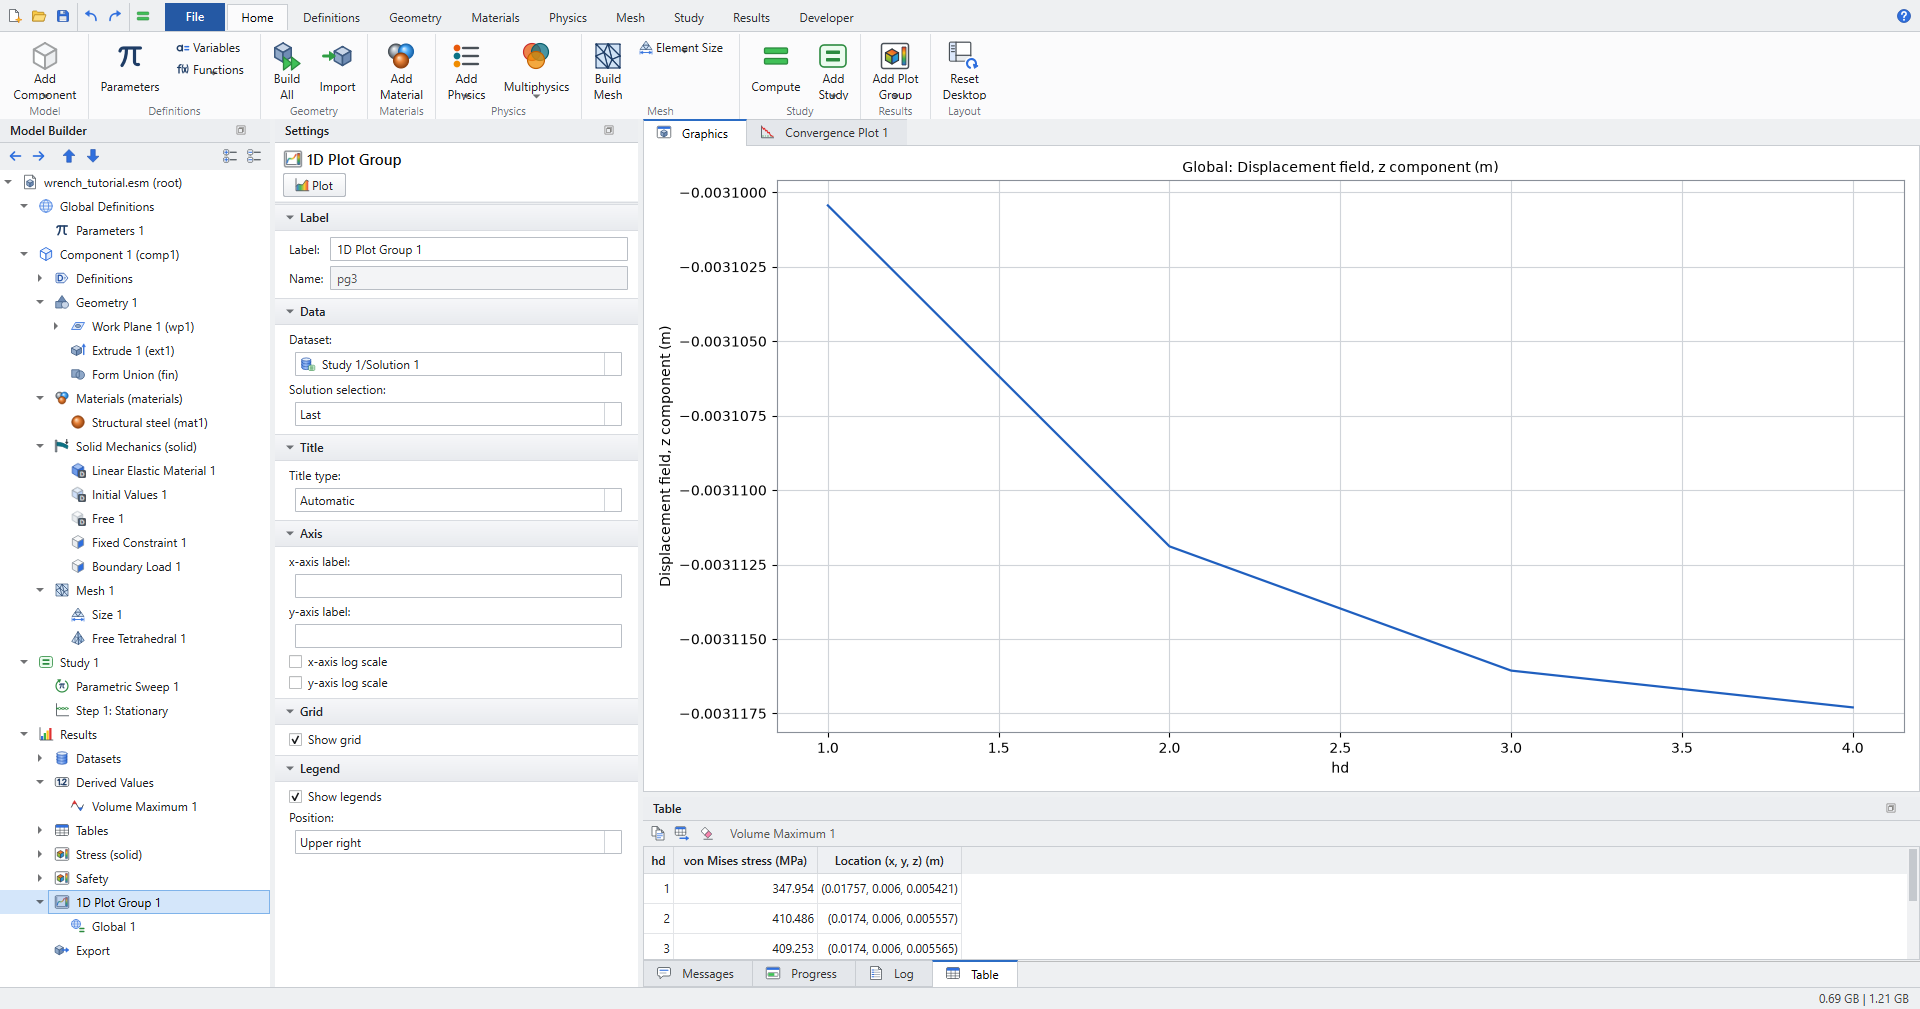Select Volume Maximum 1 in tree
This screenshot has width=1920, height=1009.
144,807
